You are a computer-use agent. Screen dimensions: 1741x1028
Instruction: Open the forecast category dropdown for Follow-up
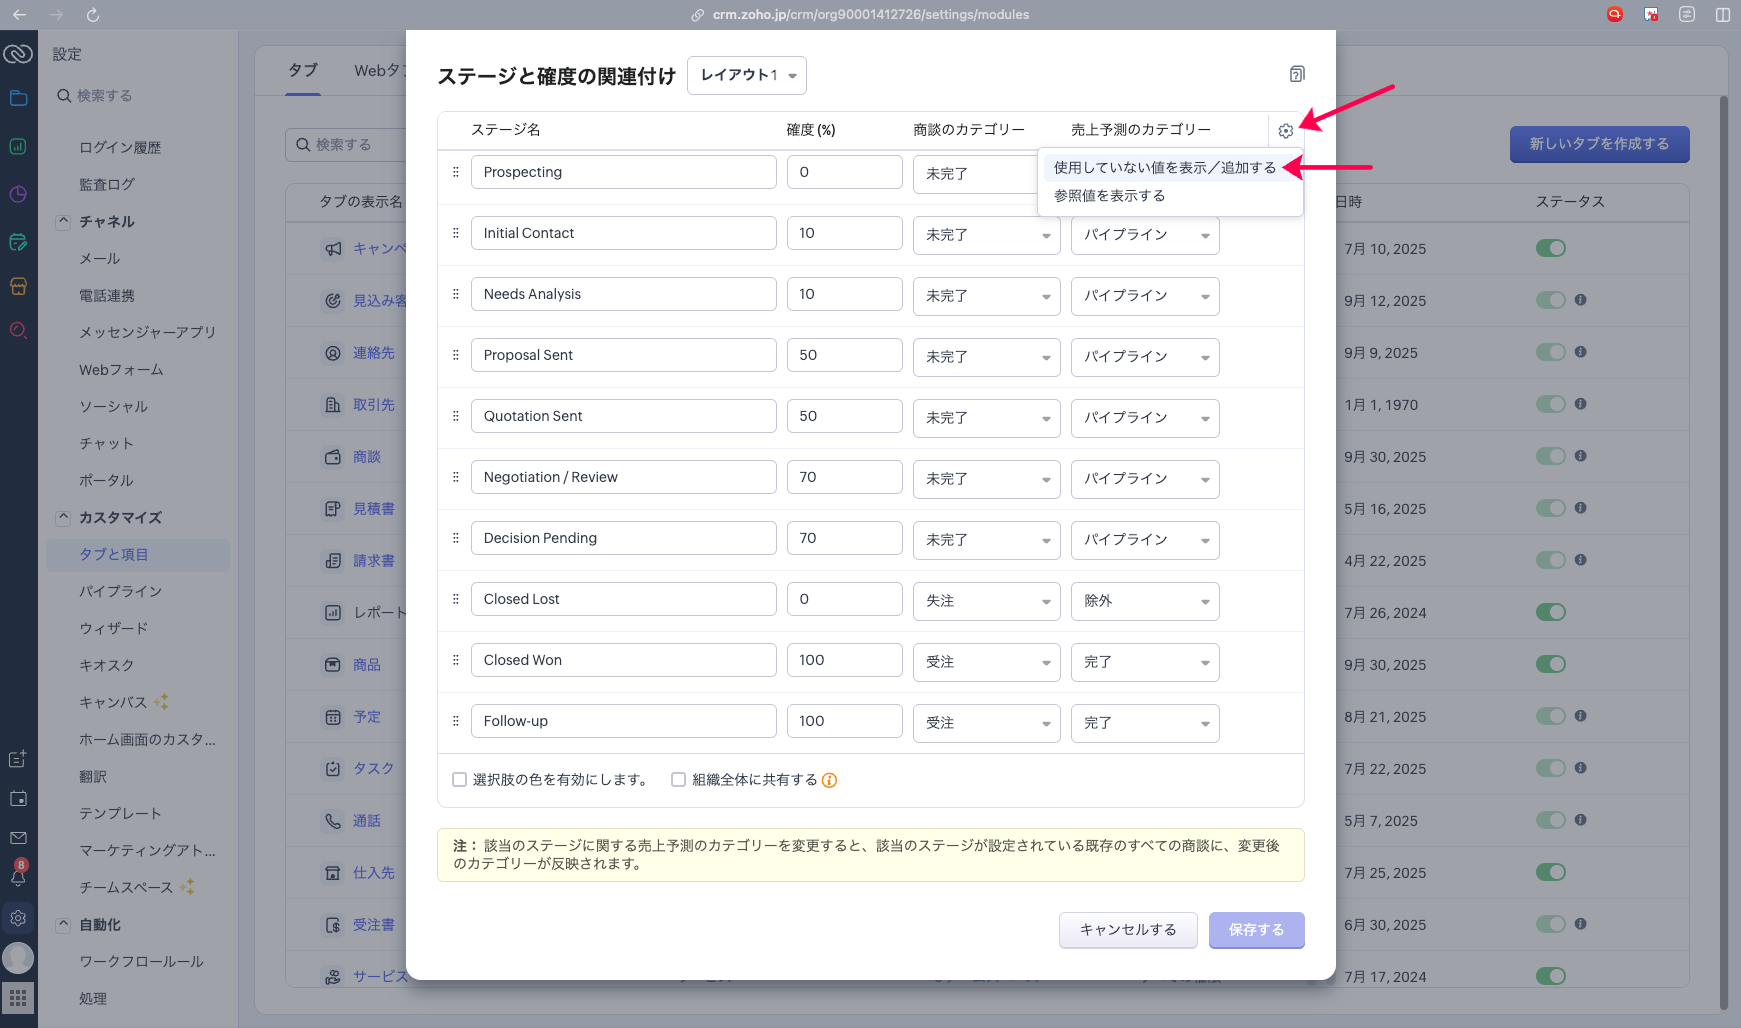pos(1144,723)
